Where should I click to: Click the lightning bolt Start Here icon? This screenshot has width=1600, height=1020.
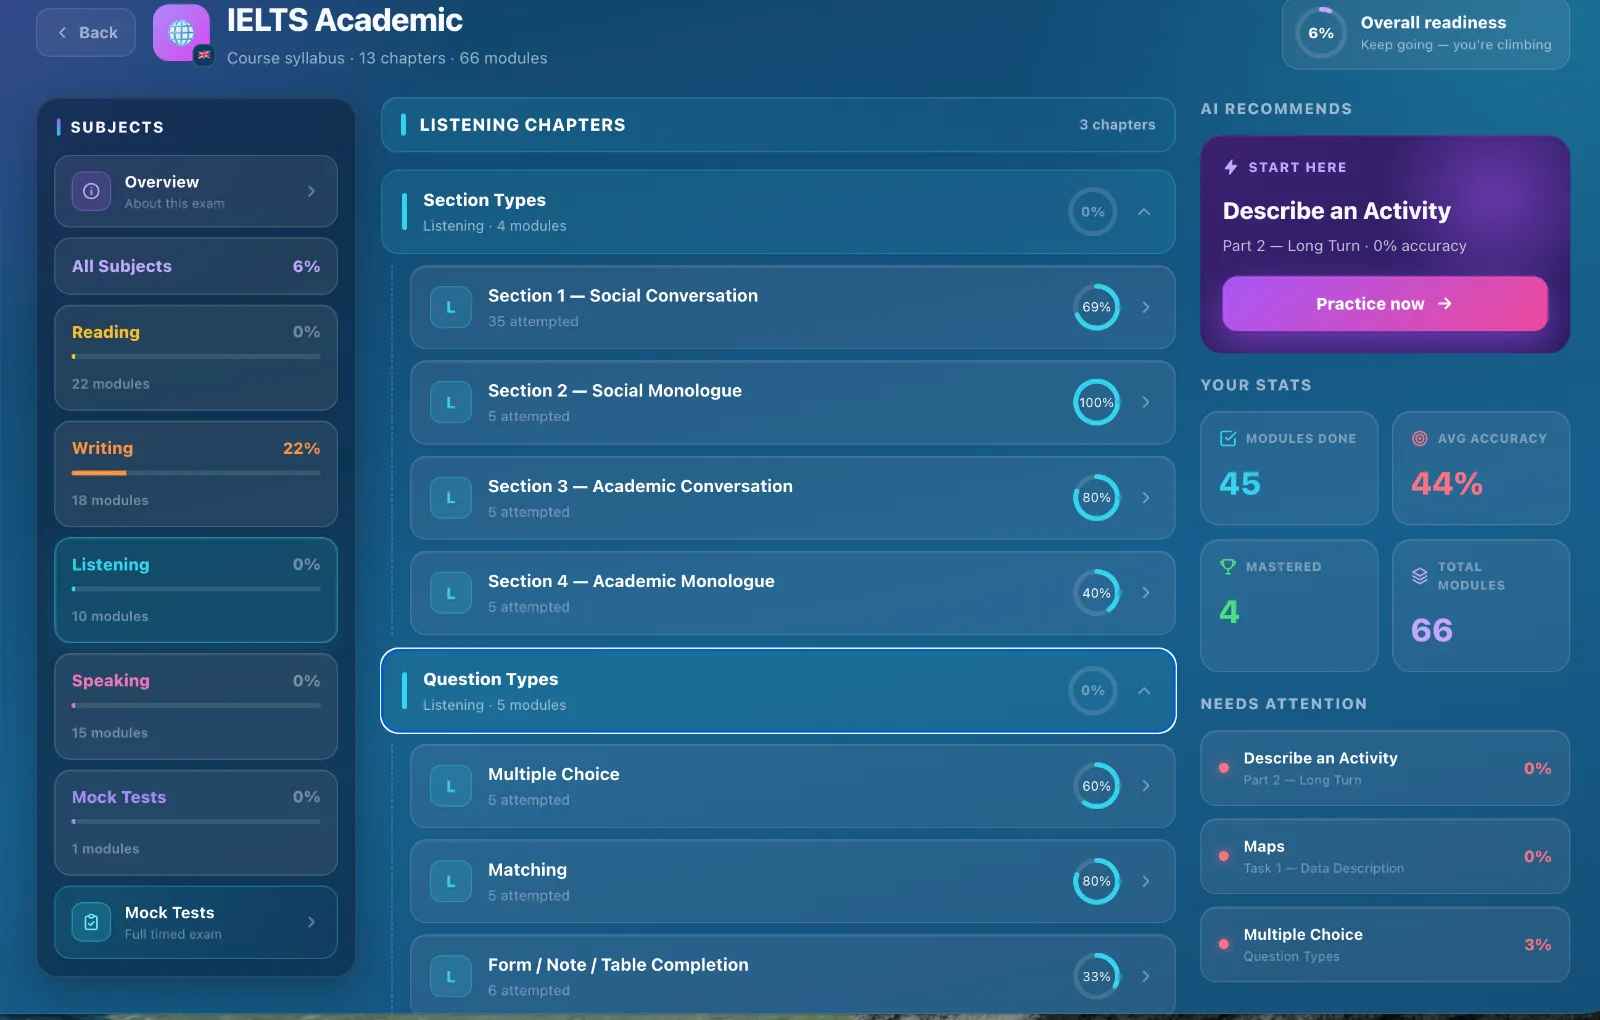pyautogui.click(x=1231, y=167)
